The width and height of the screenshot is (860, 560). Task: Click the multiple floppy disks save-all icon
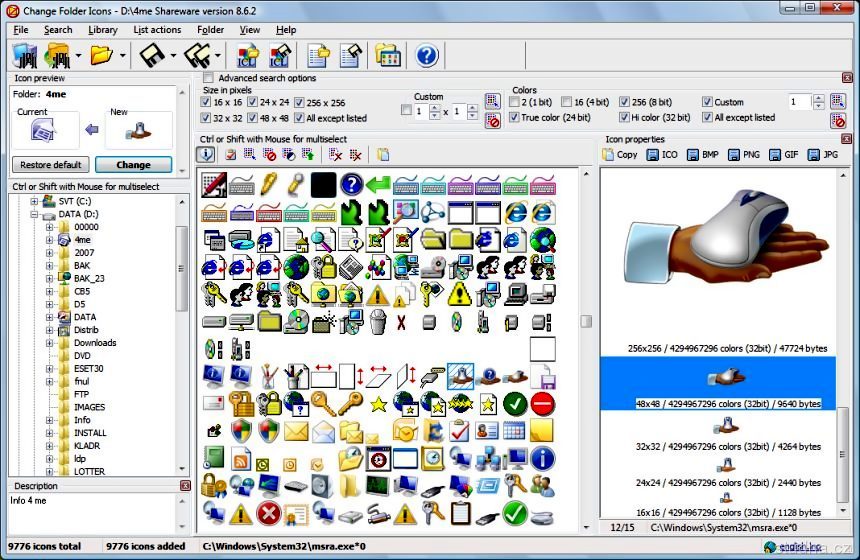tap(197, 55)
